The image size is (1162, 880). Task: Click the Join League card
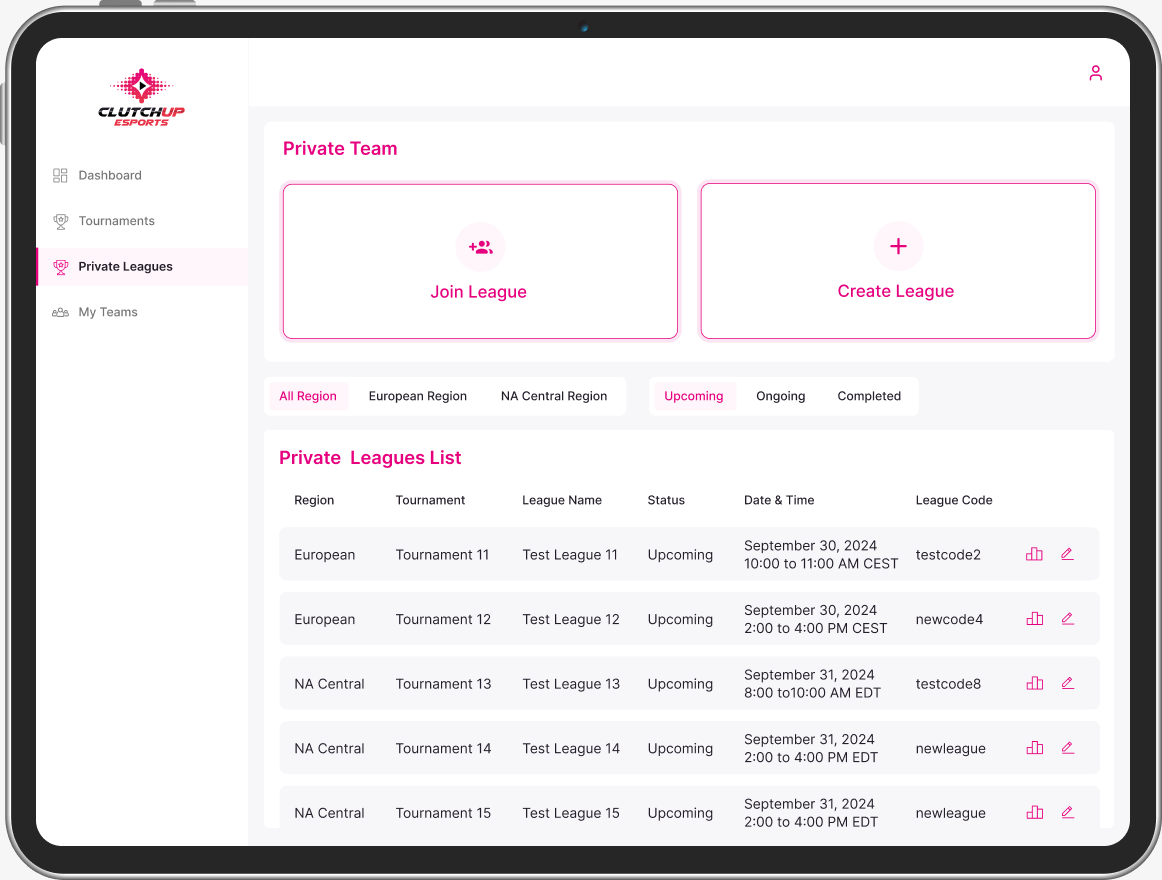(x=480, y=262)
